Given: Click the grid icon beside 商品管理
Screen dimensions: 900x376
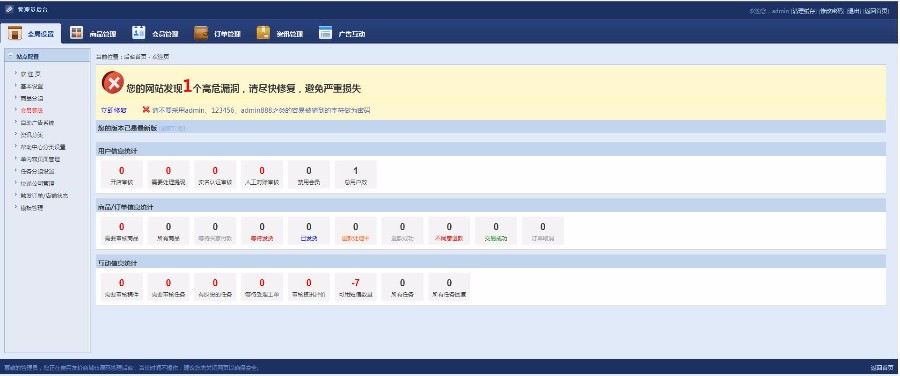Looking at the screenshot, I should point(76,33).
